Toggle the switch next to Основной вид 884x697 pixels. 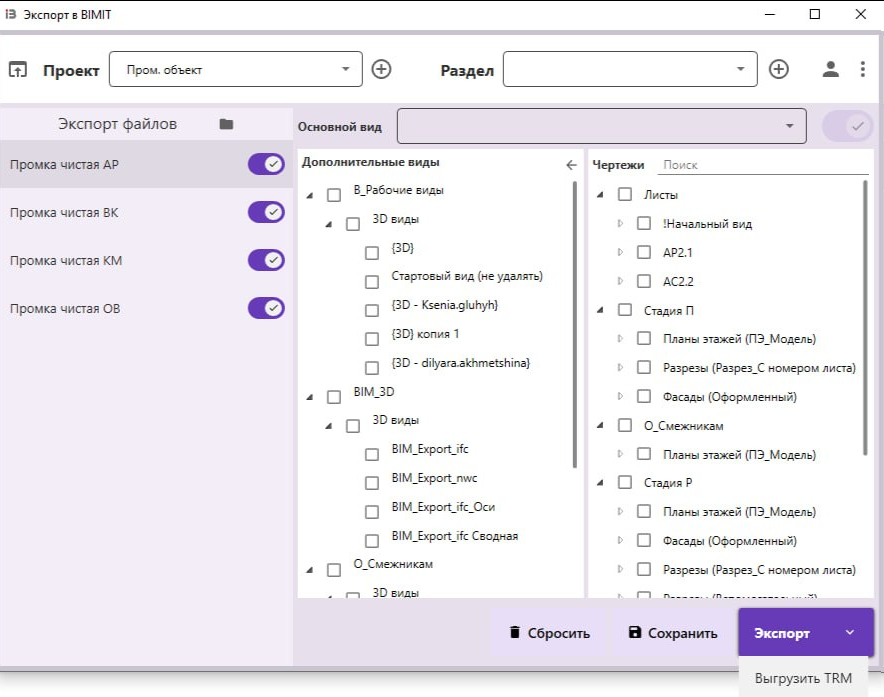847,126
